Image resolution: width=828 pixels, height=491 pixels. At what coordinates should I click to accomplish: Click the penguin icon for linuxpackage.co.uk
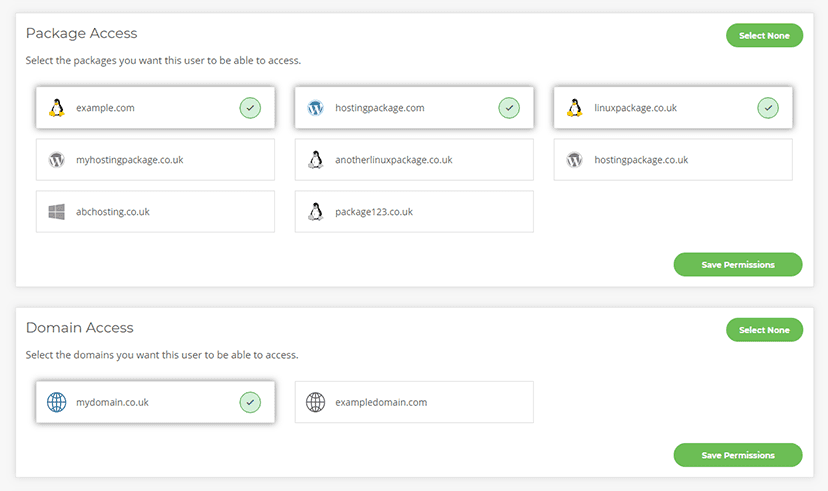pos(575,108)
